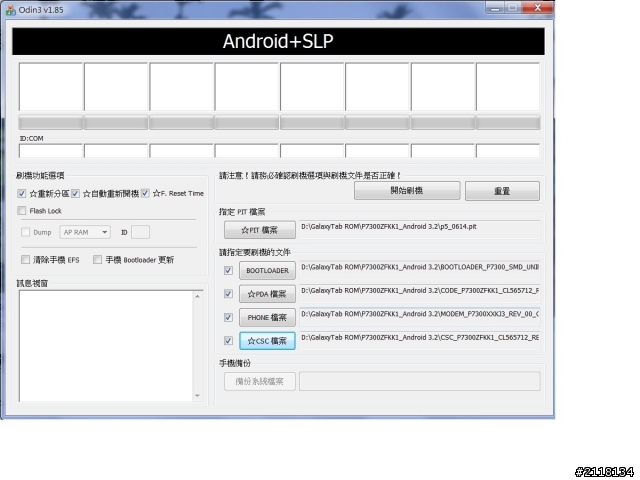Viewport: 640px width, 480px height.
Task: Enable 清除手機 EFS checkbox
Action: (x=25, y=260)
